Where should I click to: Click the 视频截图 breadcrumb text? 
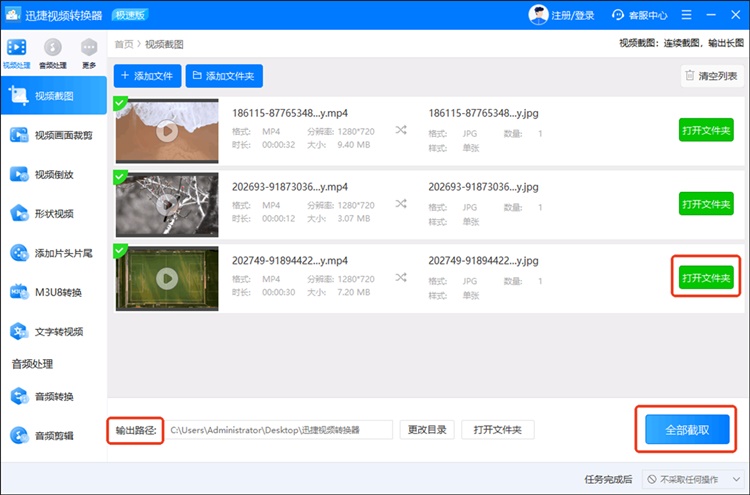164,44
